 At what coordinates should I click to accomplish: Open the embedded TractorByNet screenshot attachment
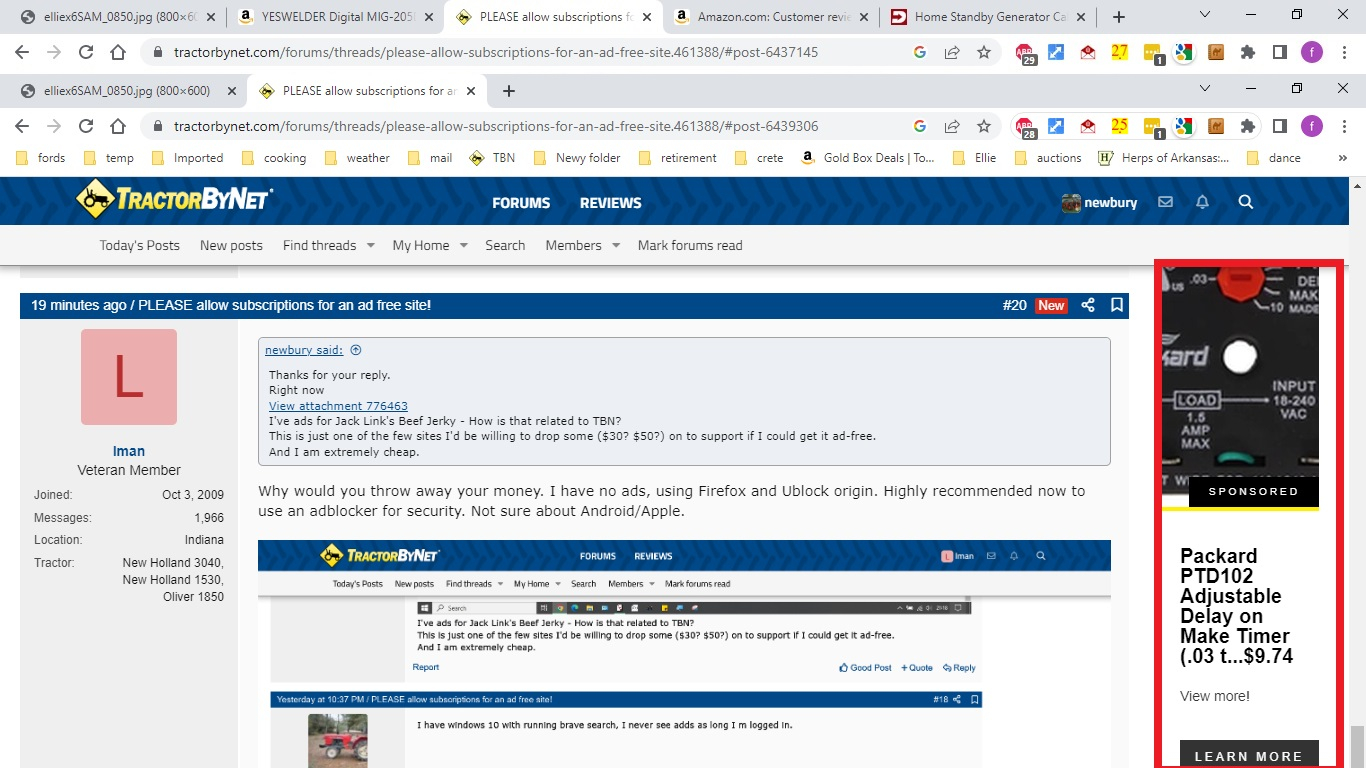(x=684, y=654)
